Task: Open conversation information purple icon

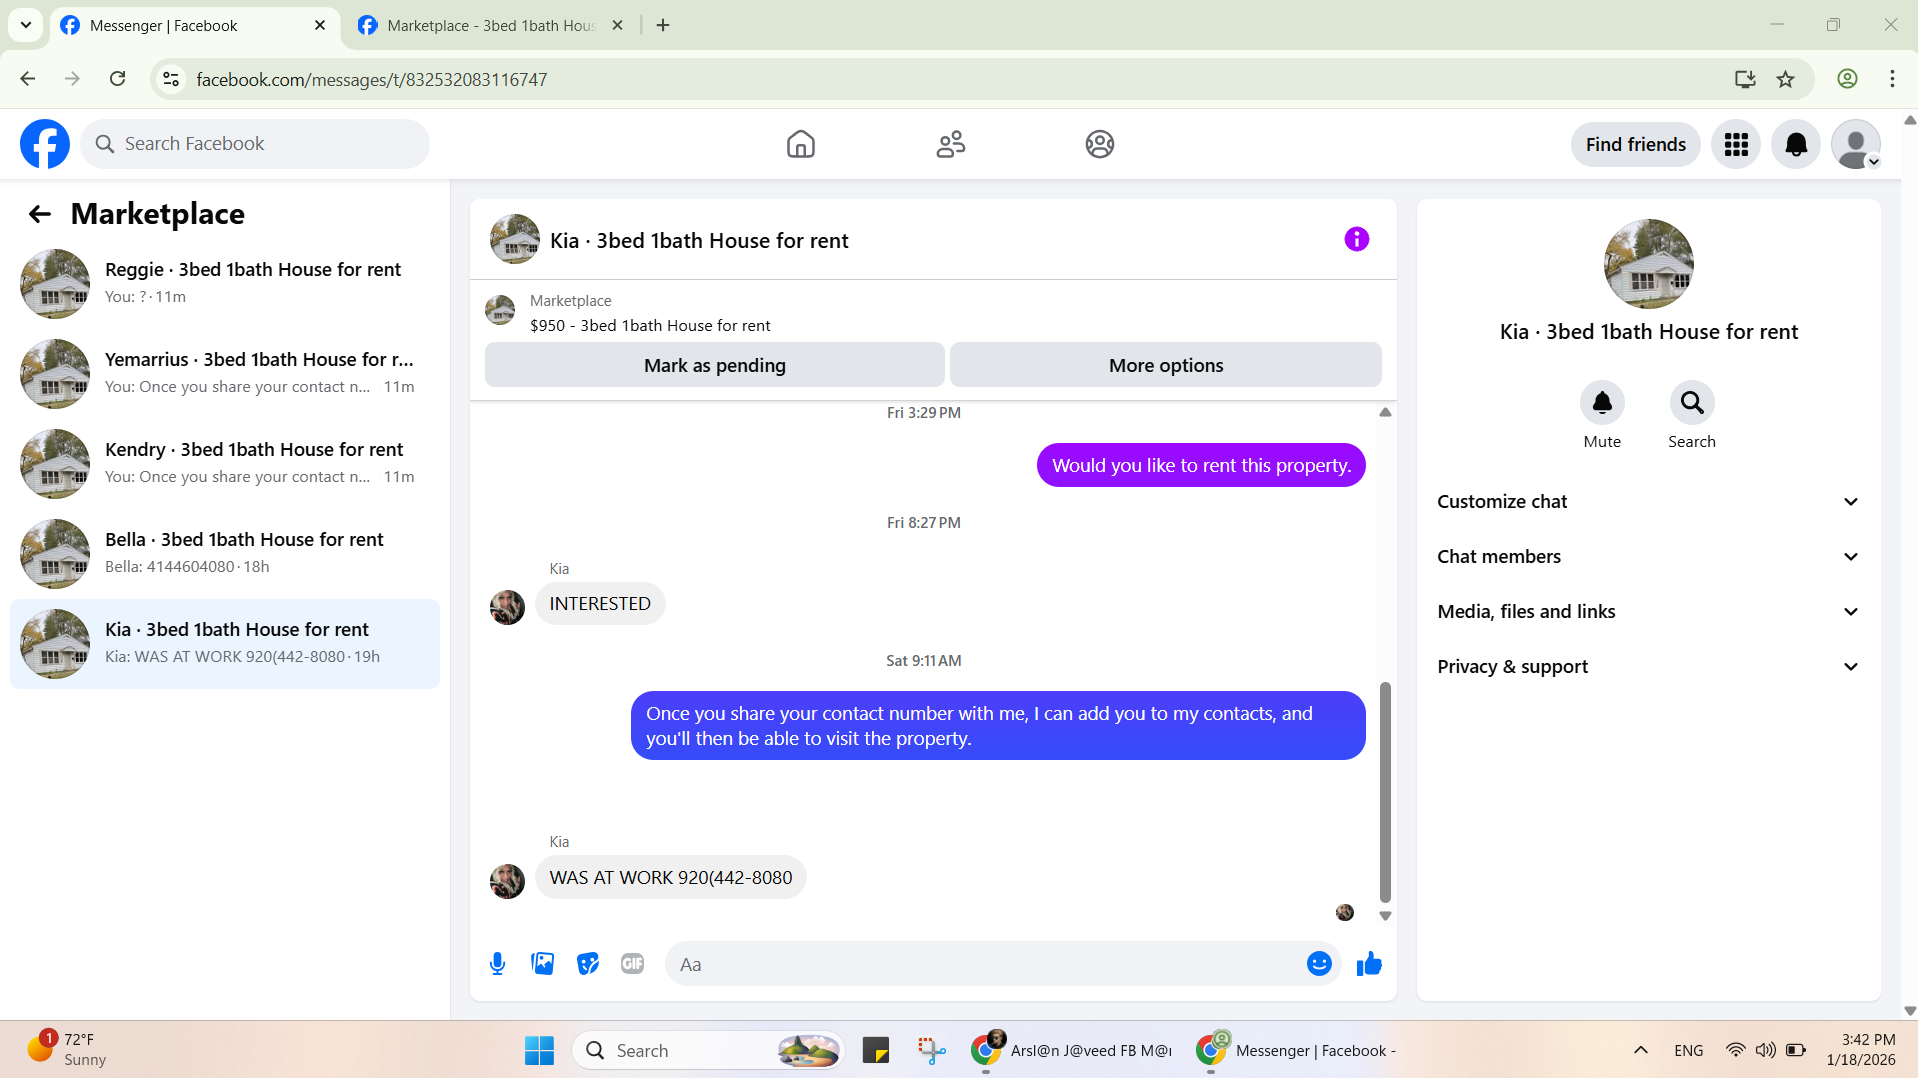Action: point(1356,239)
